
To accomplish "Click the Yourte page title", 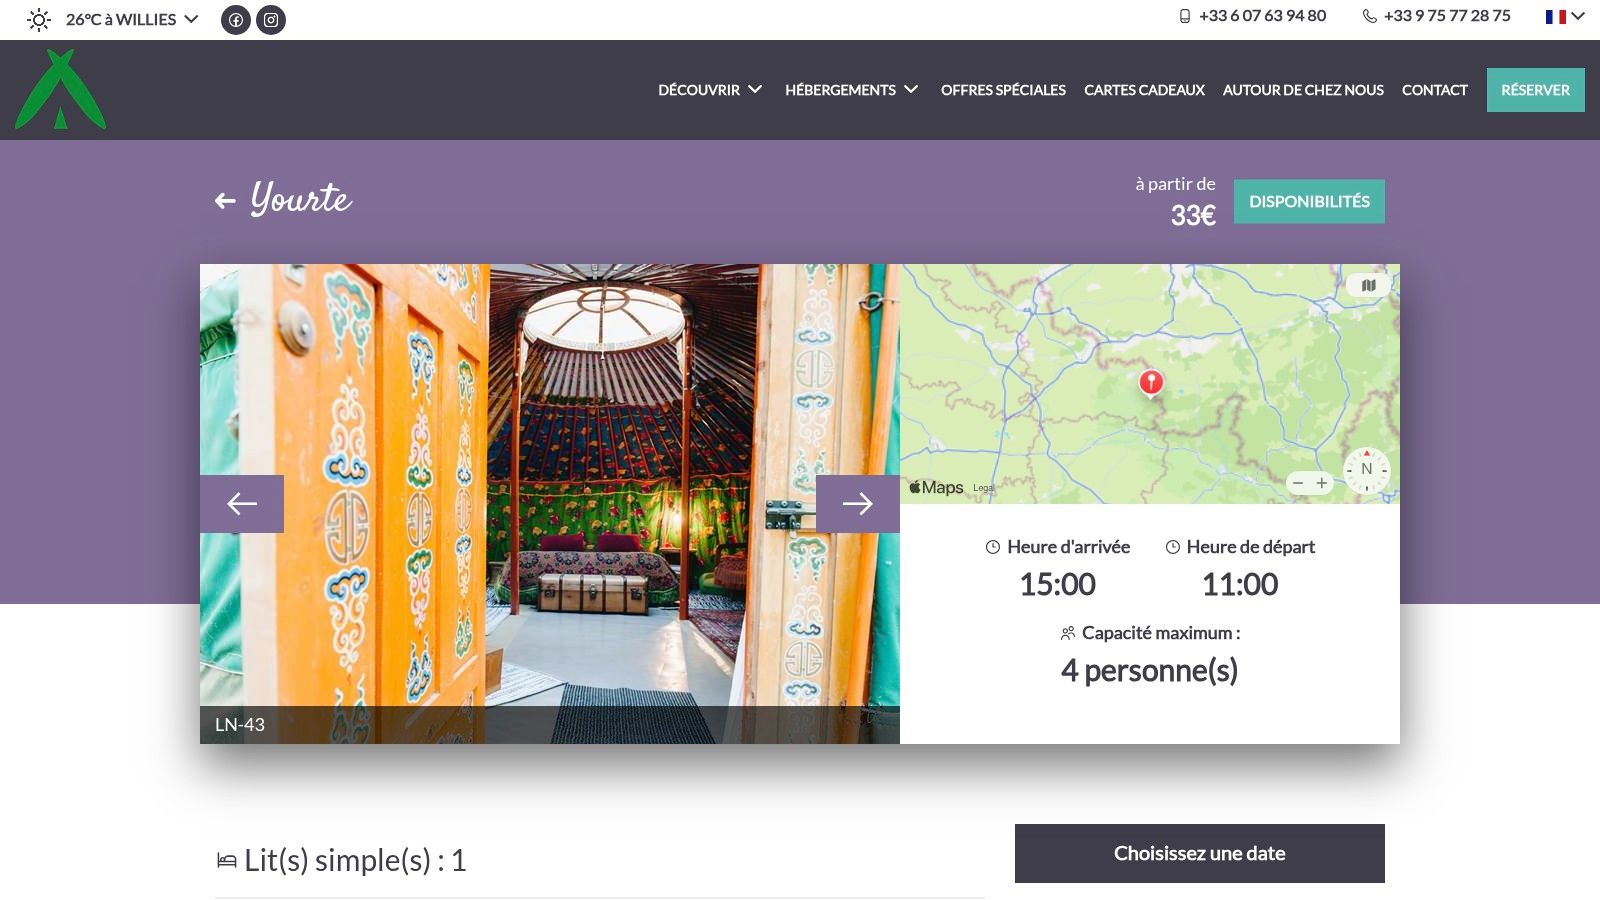I will point(301,198).
